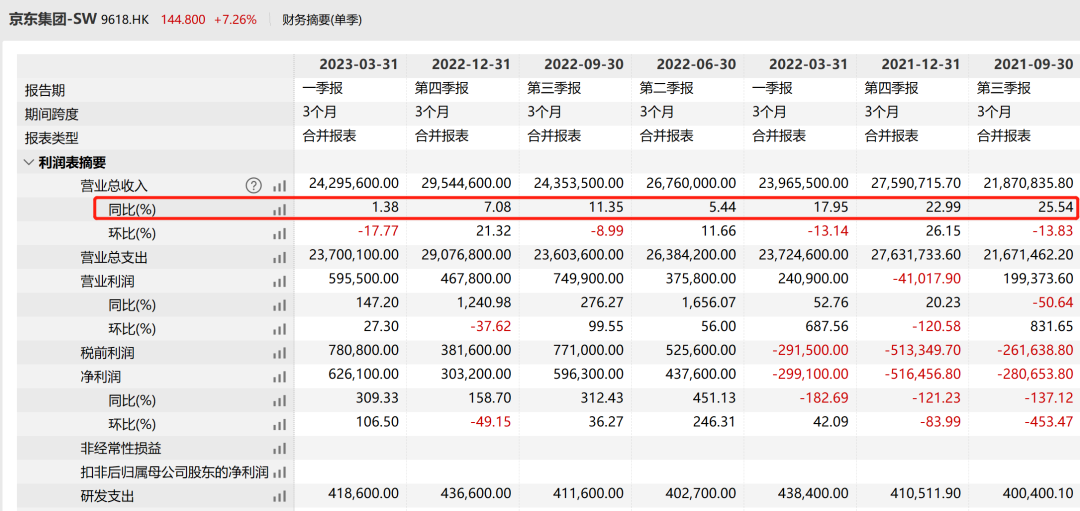Click net profit cell -299,100.00
The width and height of the screenshot is (1080, 511).
809,375
